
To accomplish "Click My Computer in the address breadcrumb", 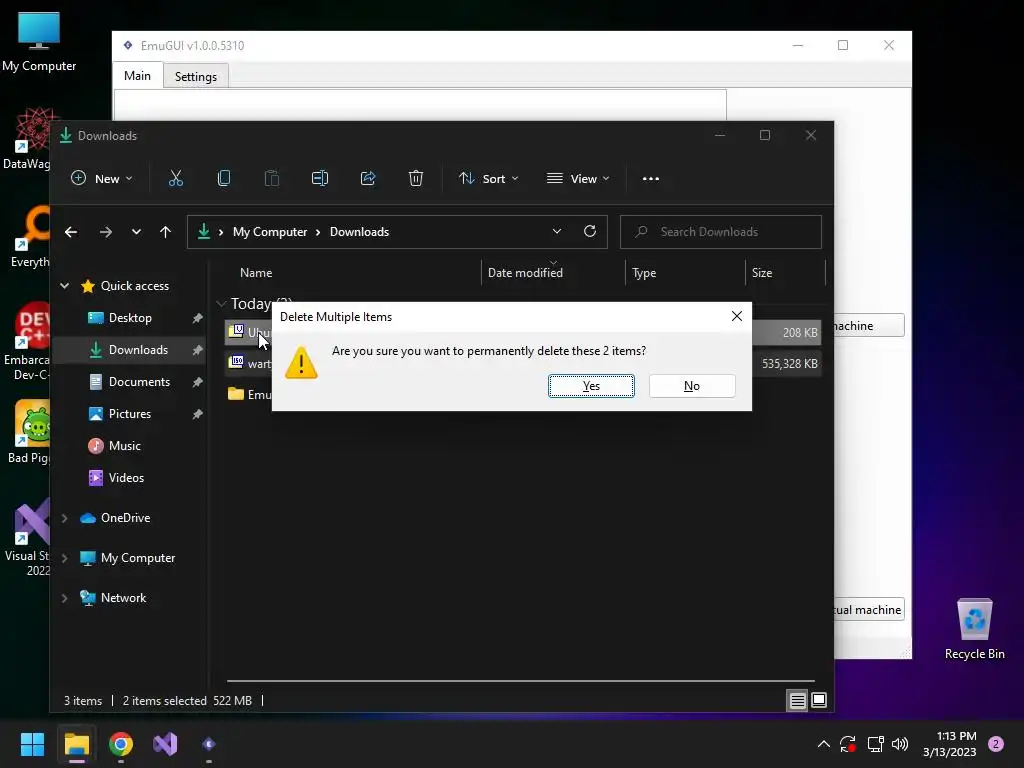I will pyautogui.click(x=270, y=232).
